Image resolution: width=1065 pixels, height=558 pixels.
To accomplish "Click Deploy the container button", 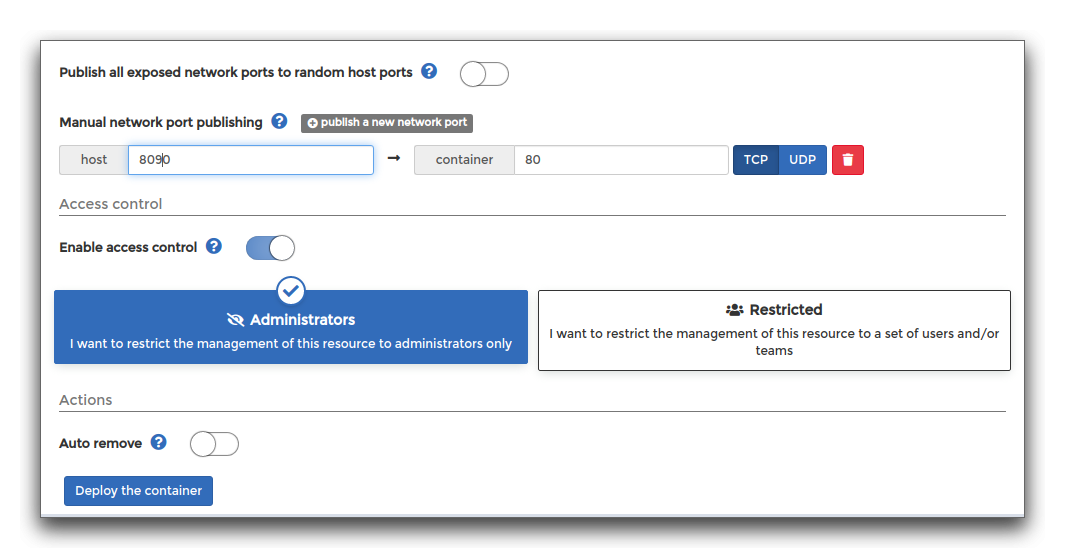I will [x=139, y=491].
